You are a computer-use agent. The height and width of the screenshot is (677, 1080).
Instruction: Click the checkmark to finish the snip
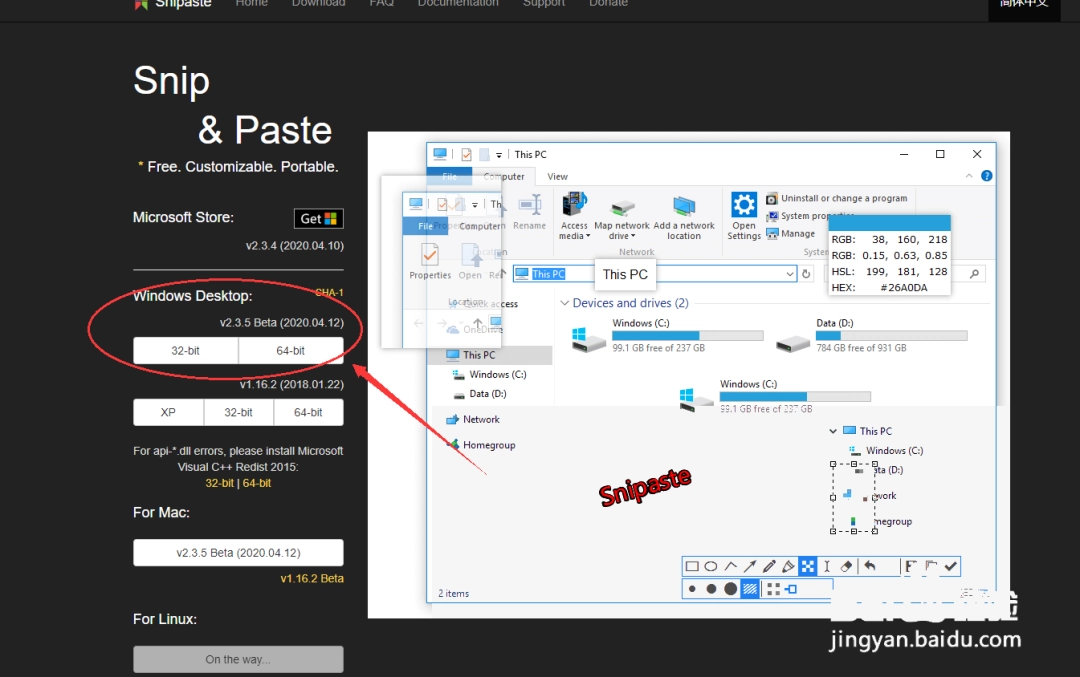pos(951,566)
